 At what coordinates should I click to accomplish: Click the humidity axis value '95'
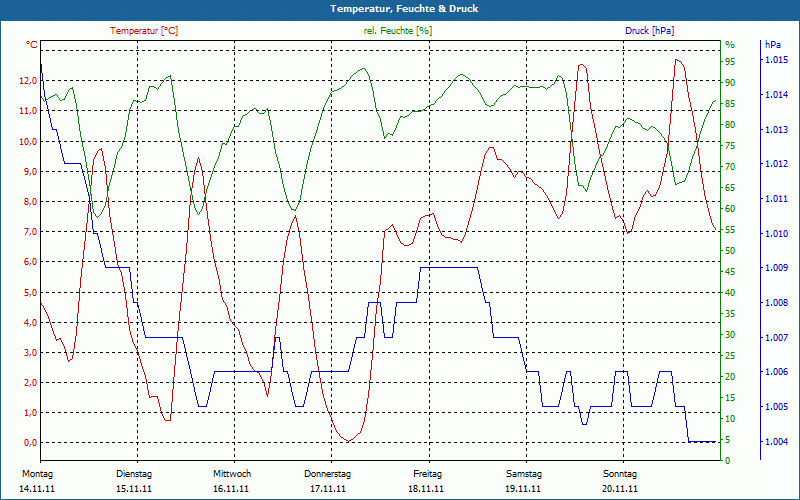click(730, 62)
